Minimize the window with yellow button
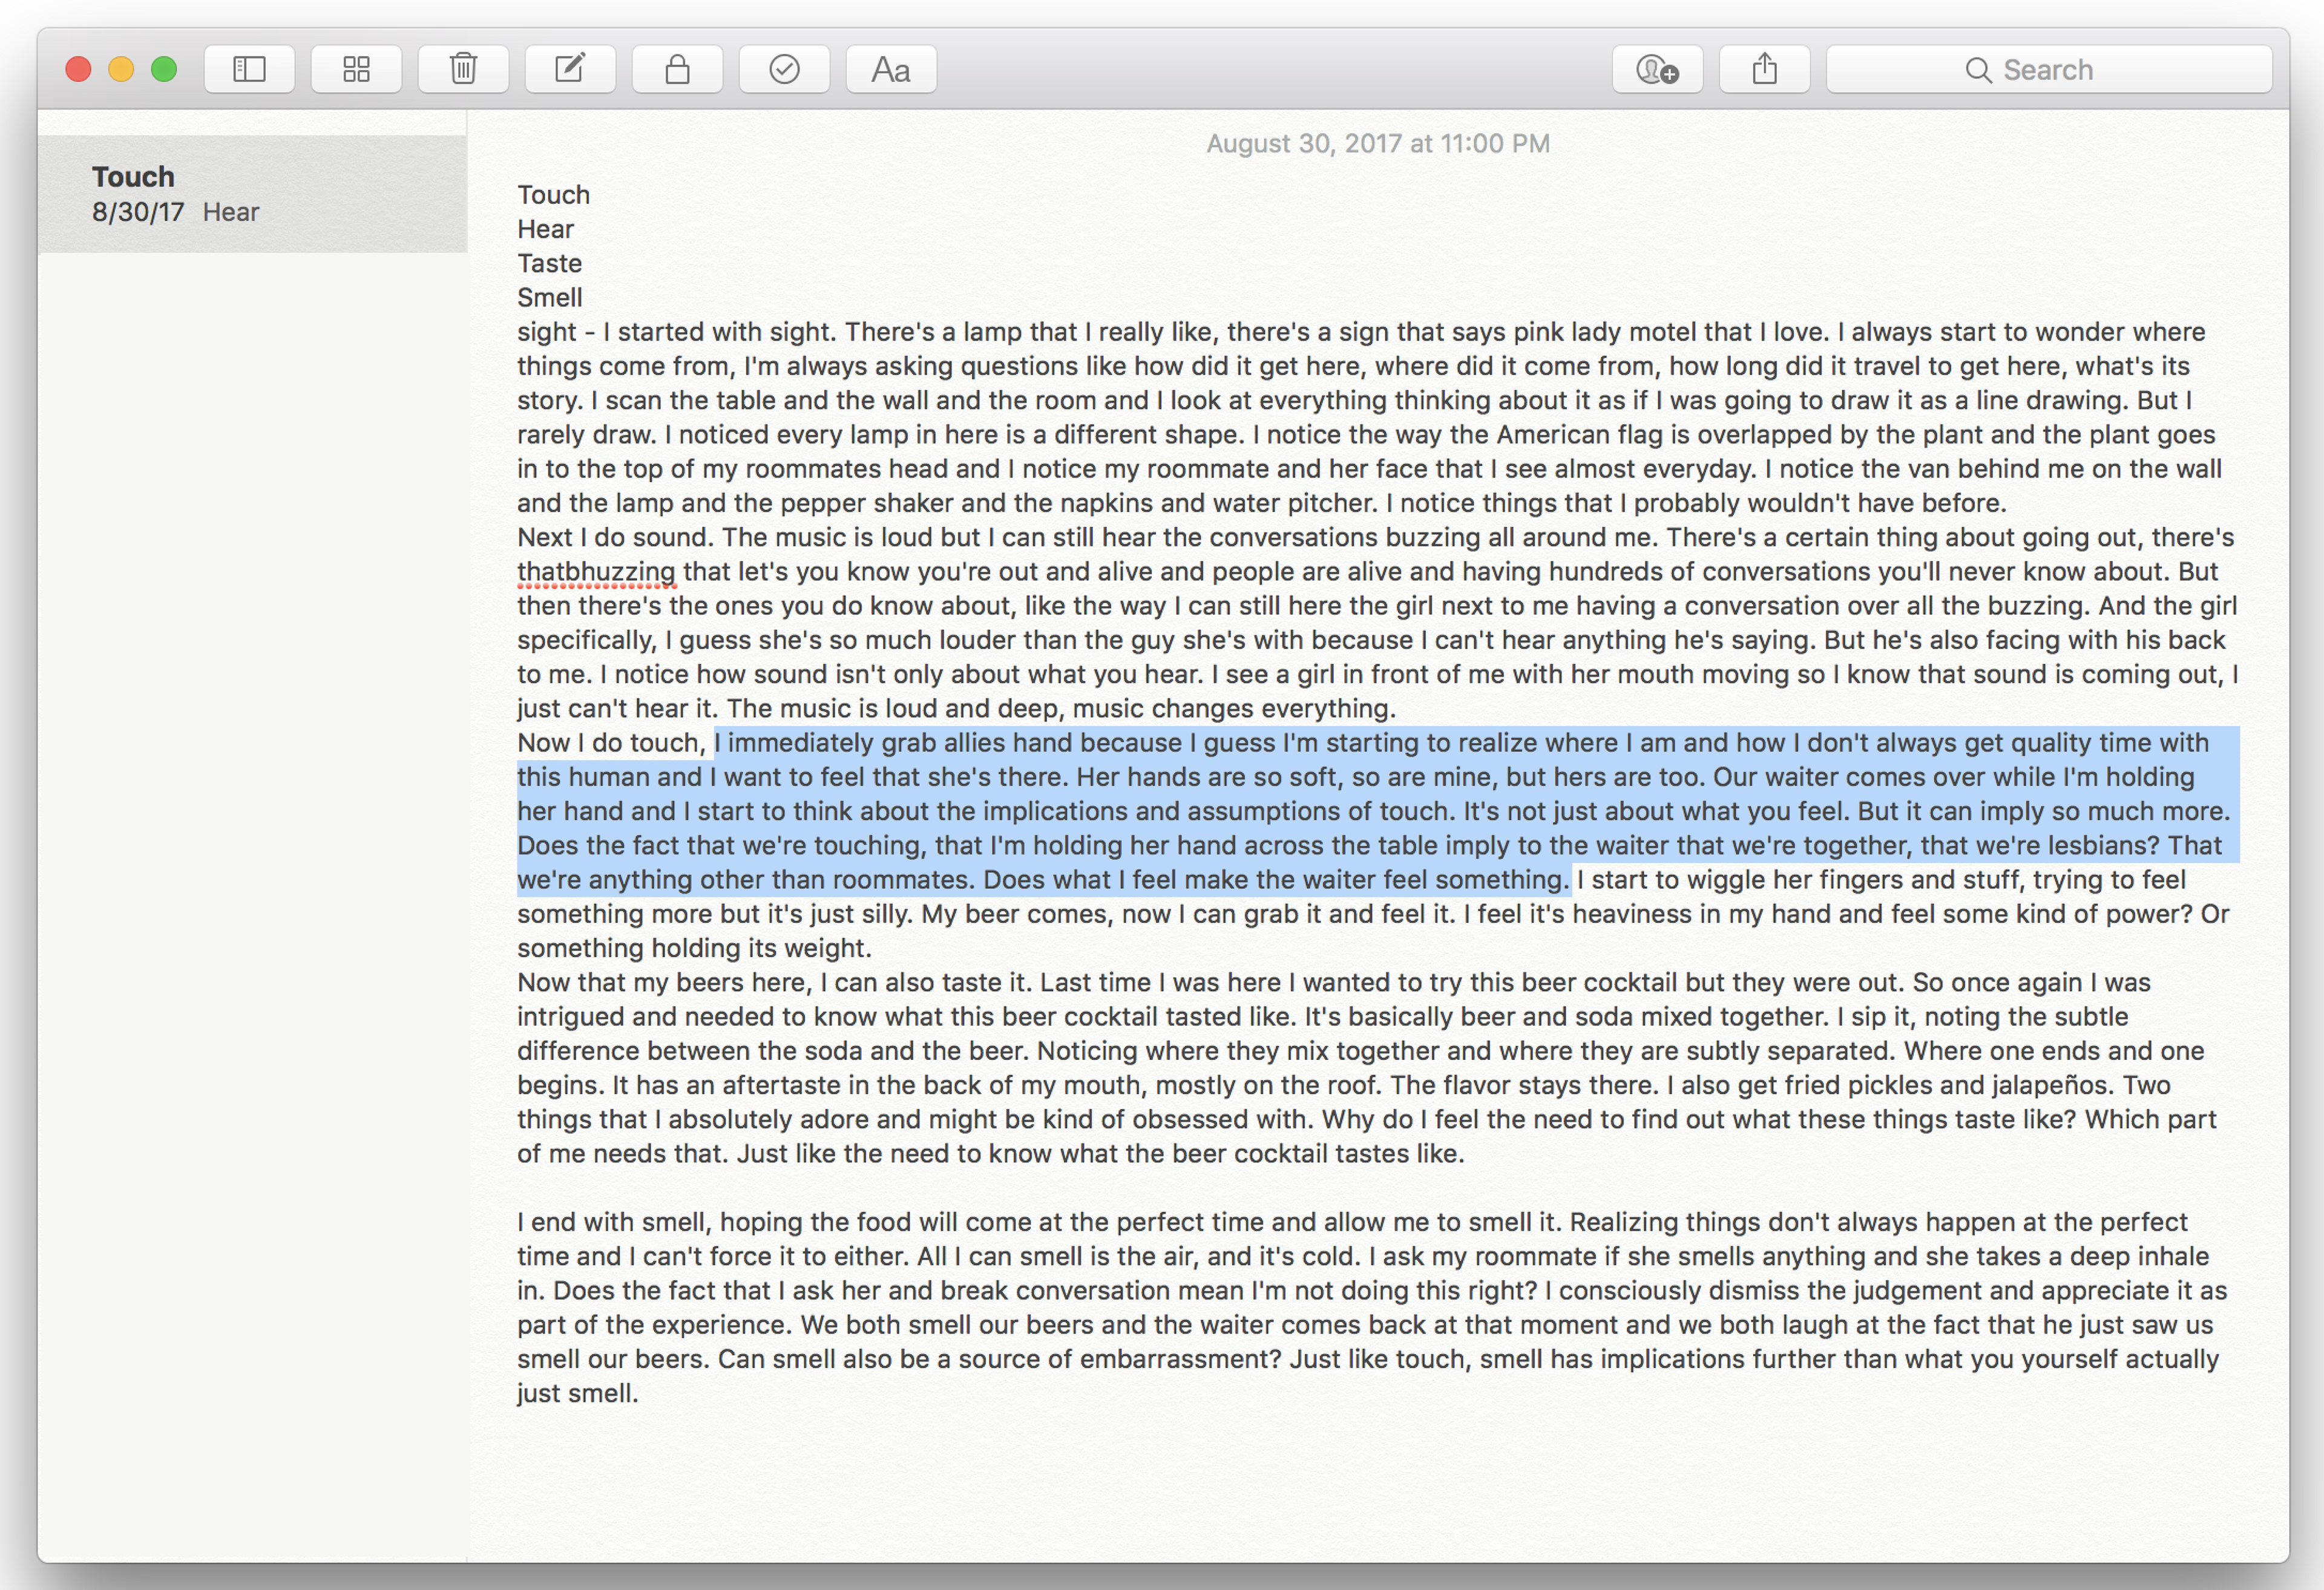 121,69
